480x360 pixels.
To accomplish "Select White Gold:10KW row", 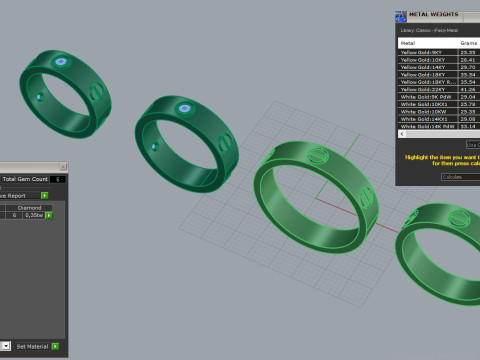I will (x=439, y=112).
